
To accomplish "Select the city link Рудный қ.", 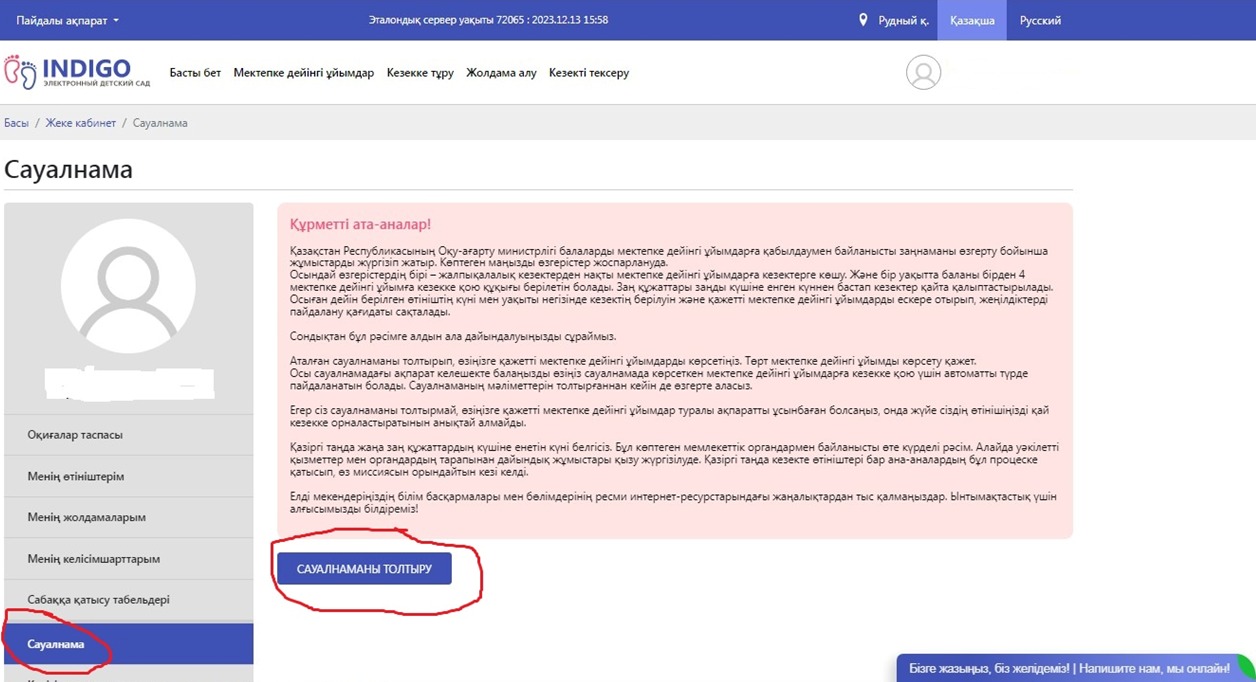I will click(904, 20).
